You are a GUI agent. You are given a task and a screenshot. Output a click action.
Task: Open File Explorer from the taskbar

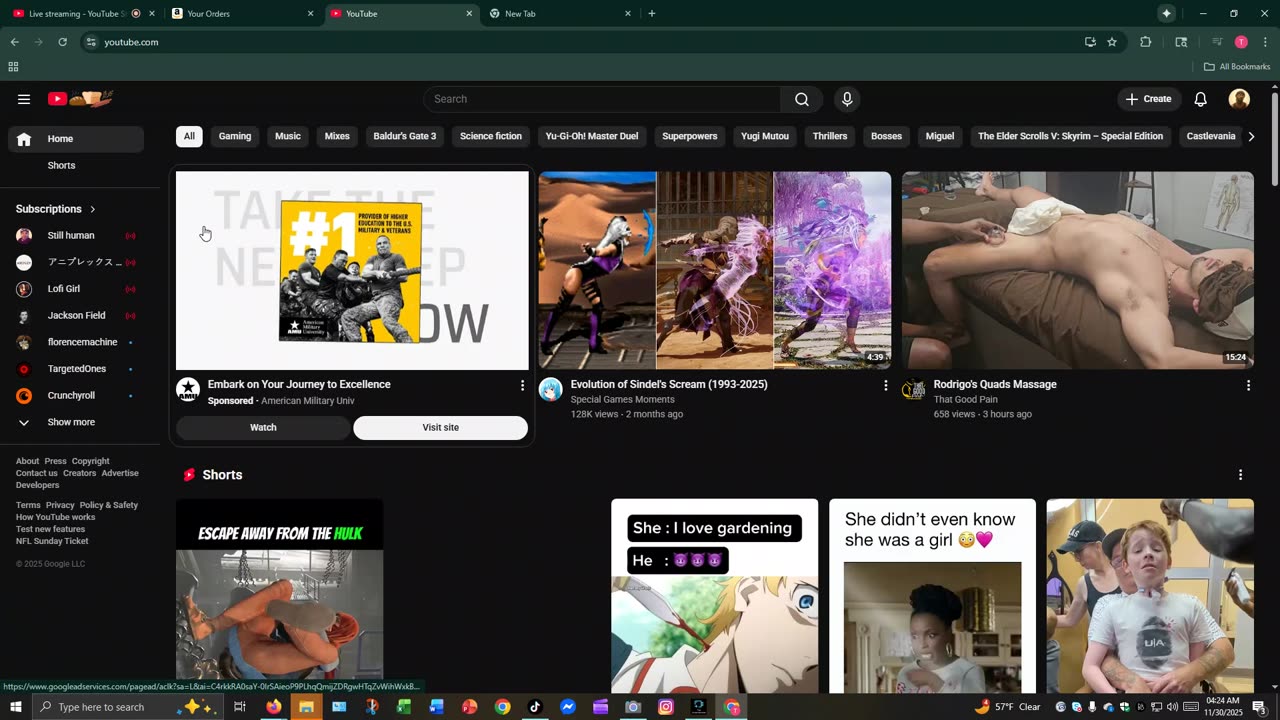306,707
